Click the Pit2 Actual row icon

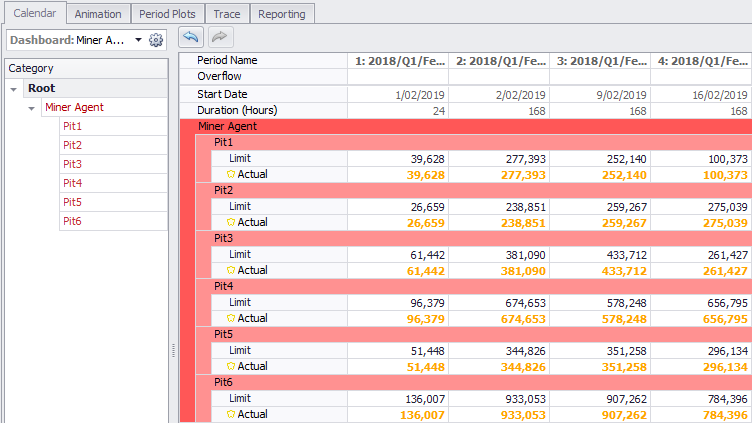pos(231,222)
